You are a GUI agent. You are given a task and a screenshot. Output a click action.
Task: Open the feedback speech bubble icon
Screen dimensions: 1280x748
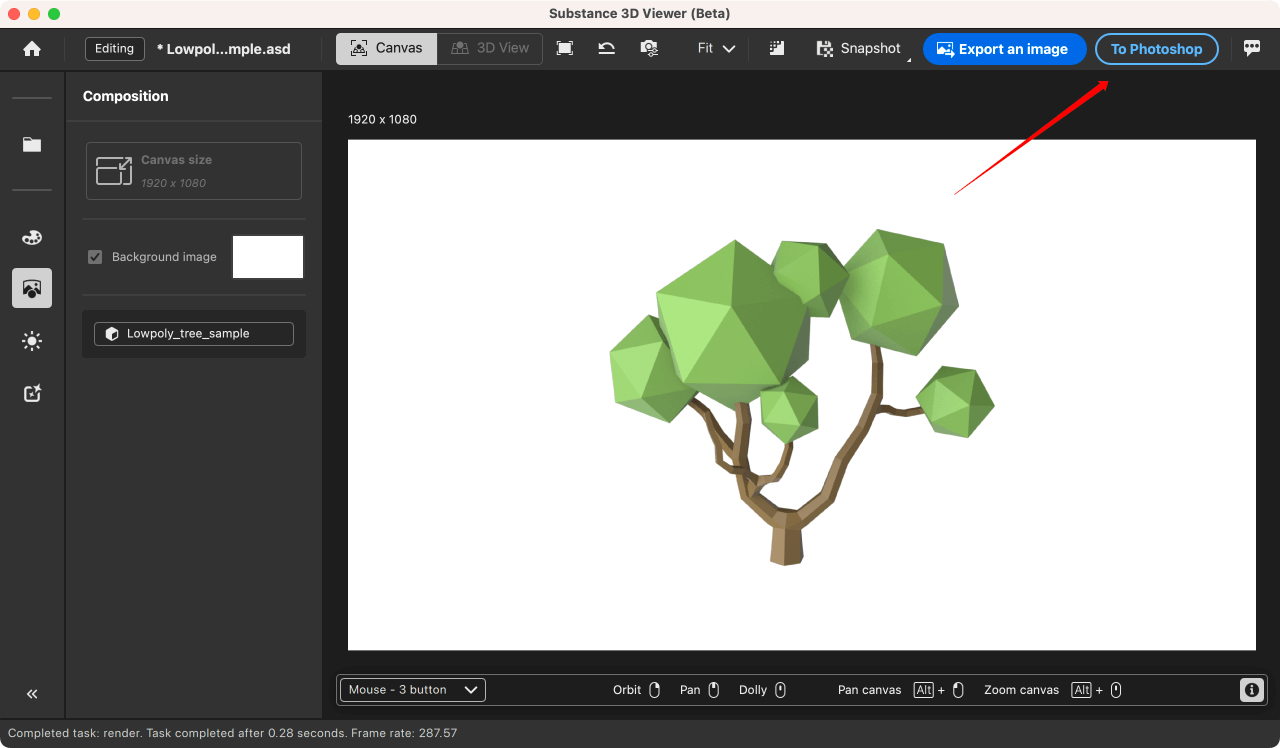click(1252, 48)
